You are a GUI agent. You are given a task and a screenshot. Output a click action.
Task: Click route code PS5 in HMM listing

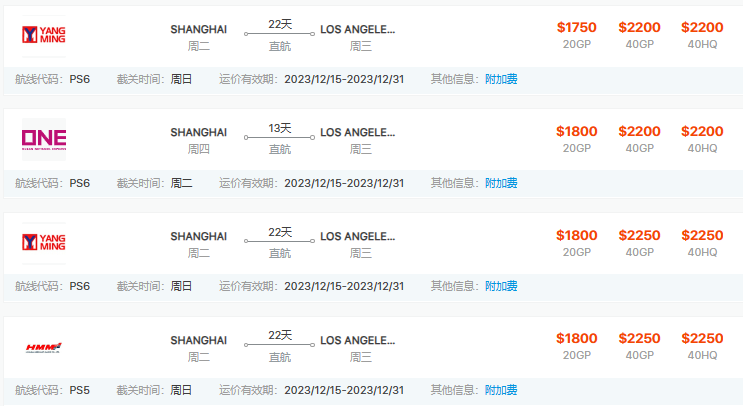pos(80,390)
